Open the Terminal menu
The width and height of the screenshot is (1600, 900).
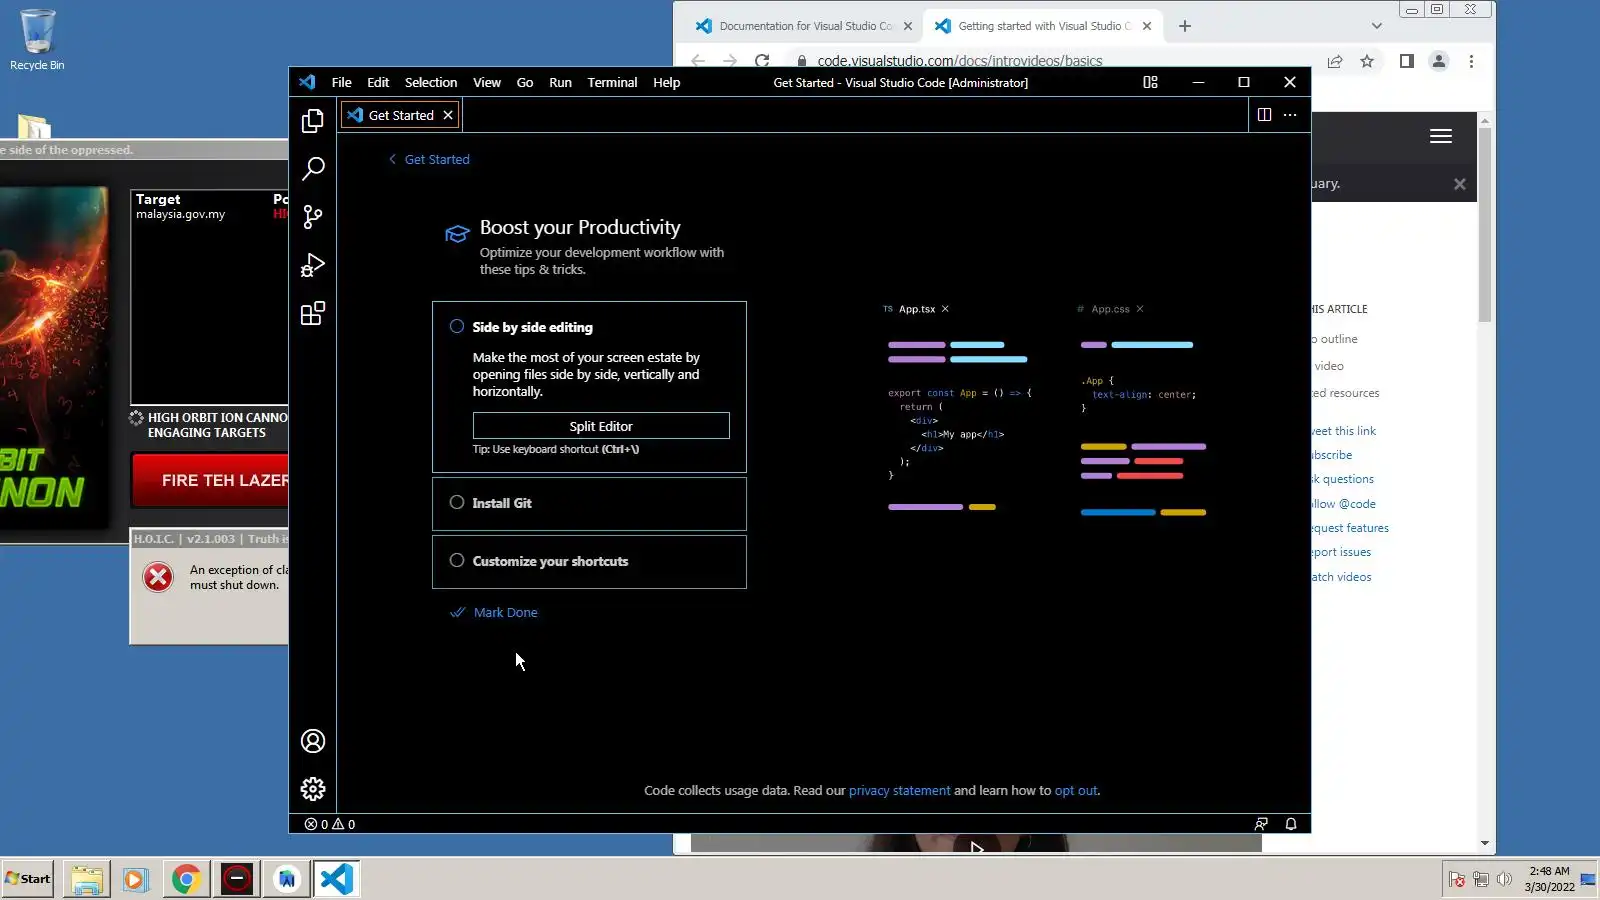point(612,82)
